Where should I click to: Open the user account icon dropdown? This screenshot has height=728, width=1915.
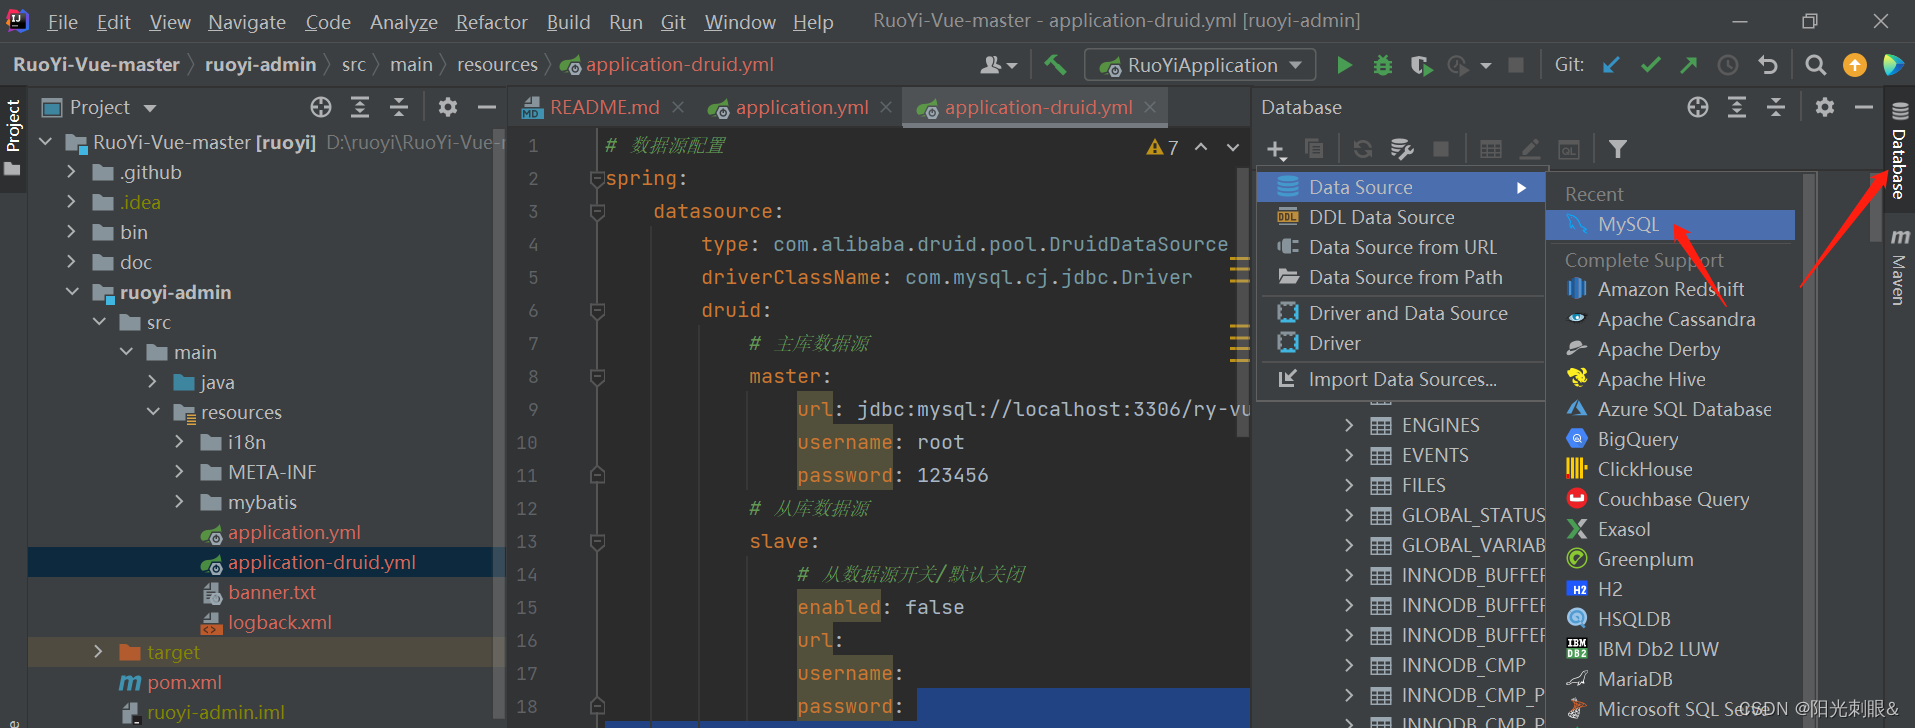(999, 65)
